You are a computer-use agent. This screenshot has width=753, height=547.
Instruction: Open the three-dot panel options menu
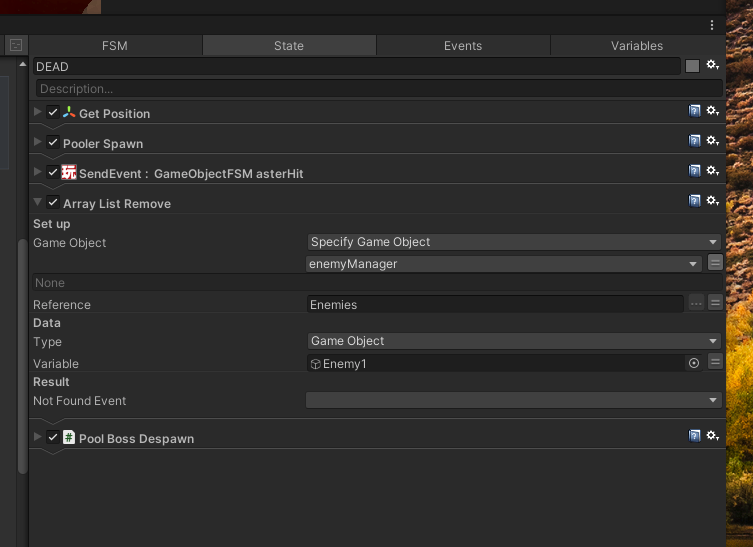point(712,25)
